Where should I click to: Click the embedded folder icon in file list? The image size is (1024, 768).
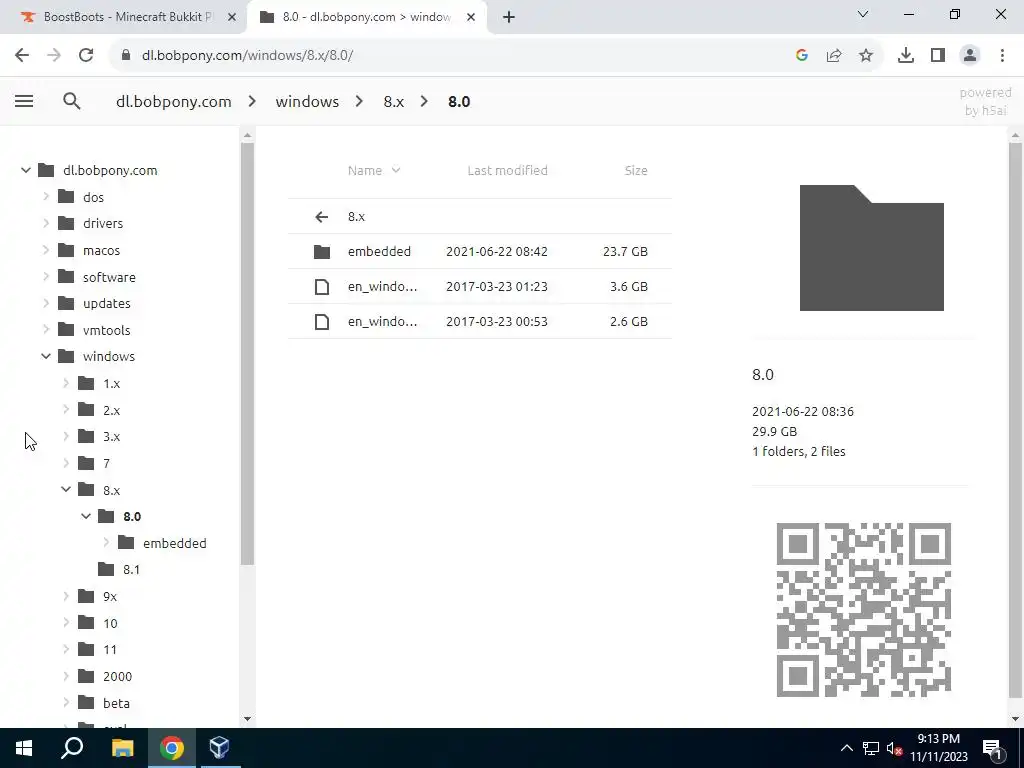pyautogui.click(x=321, y=251)
